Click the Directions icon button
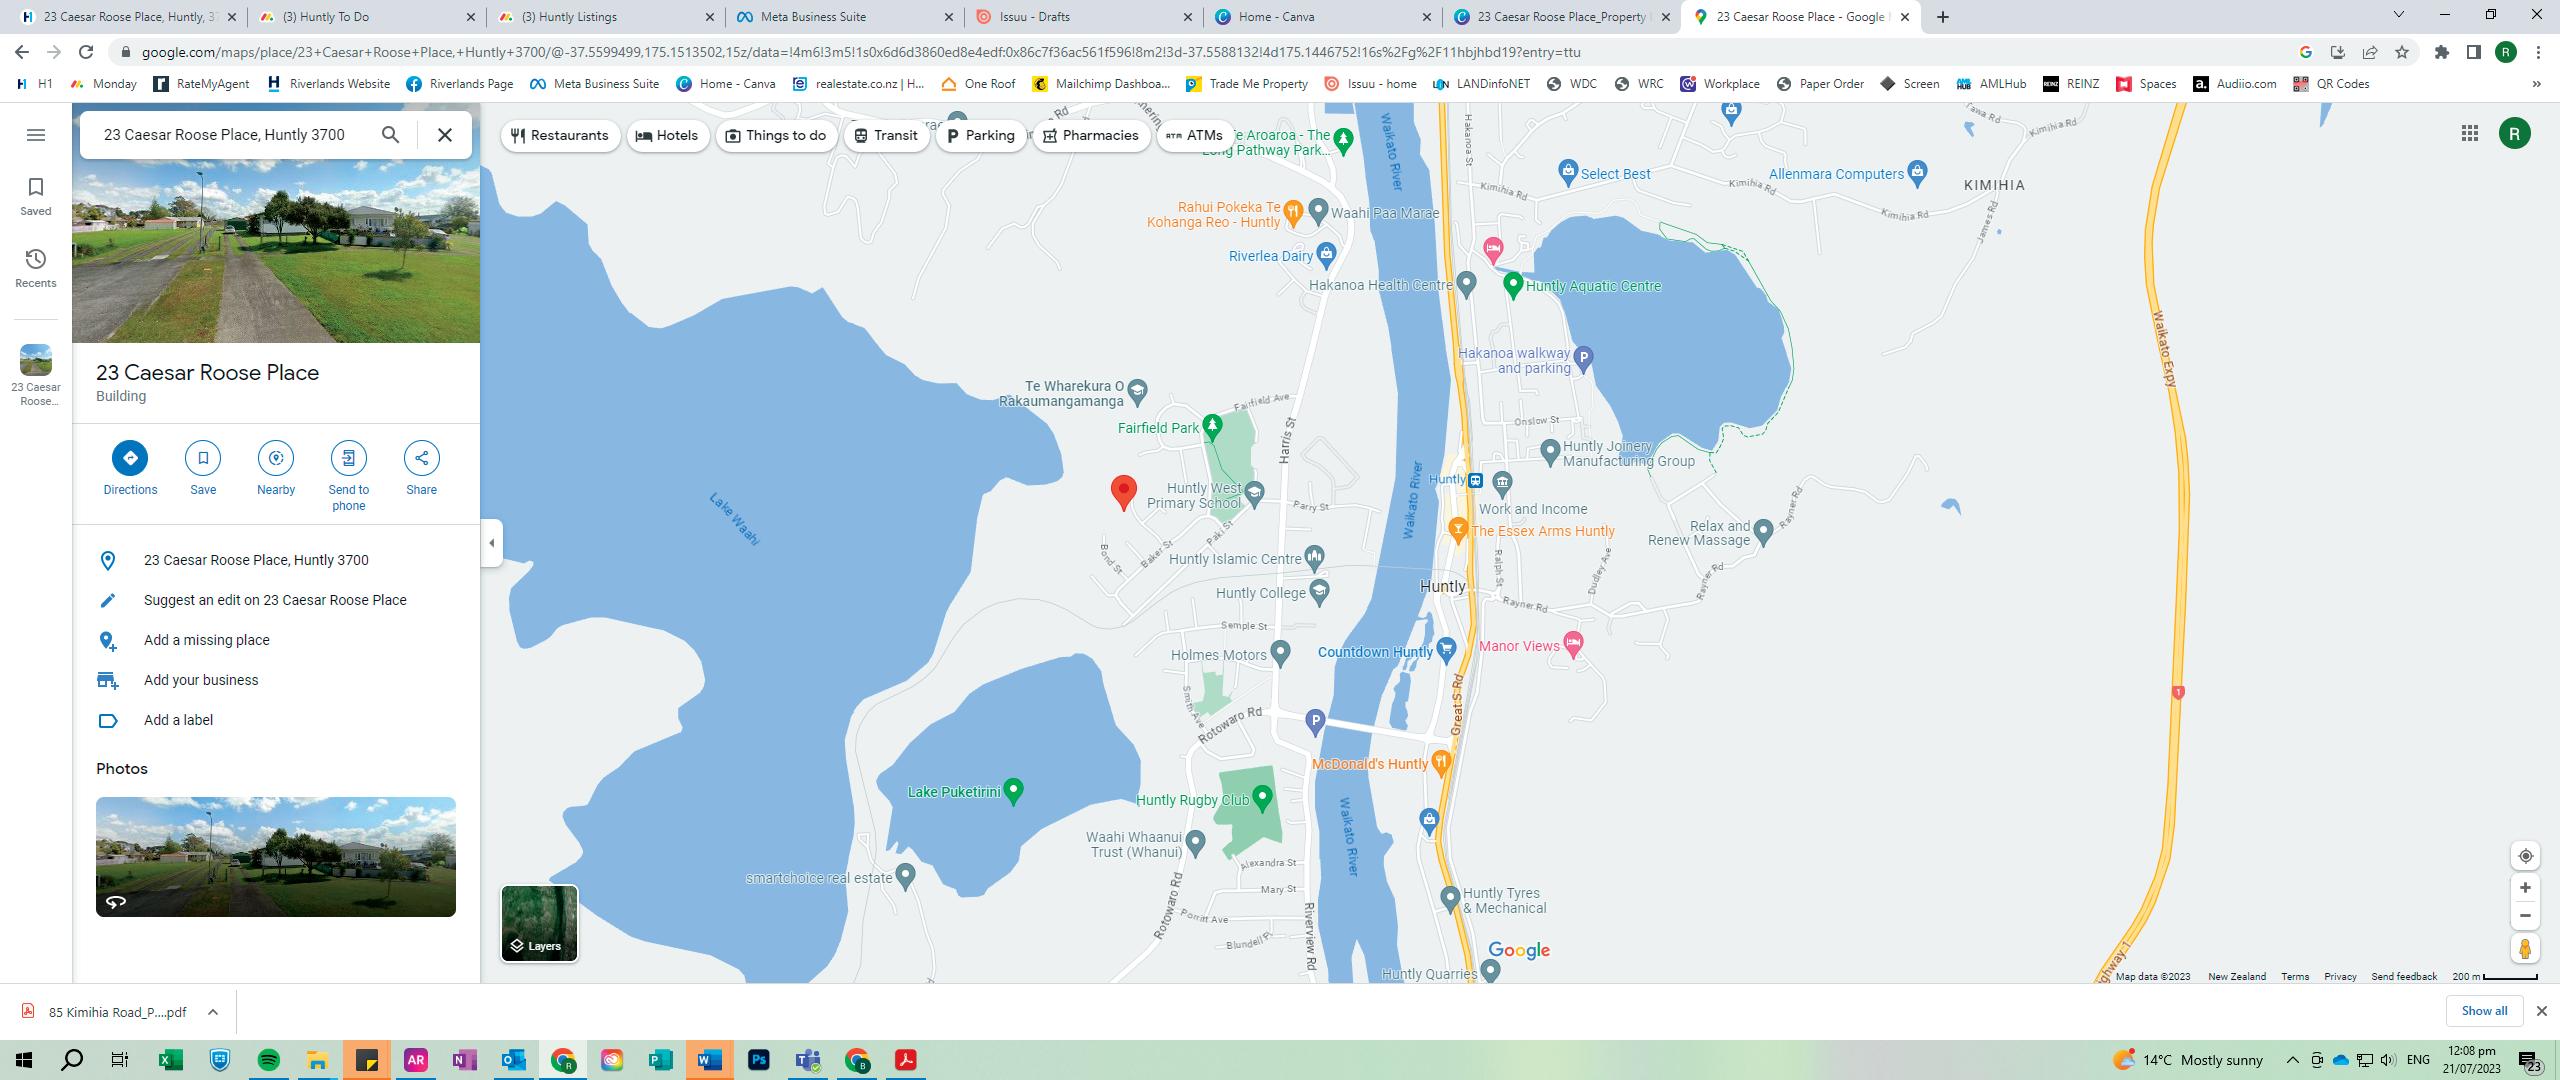 click(x=130, y=458)
